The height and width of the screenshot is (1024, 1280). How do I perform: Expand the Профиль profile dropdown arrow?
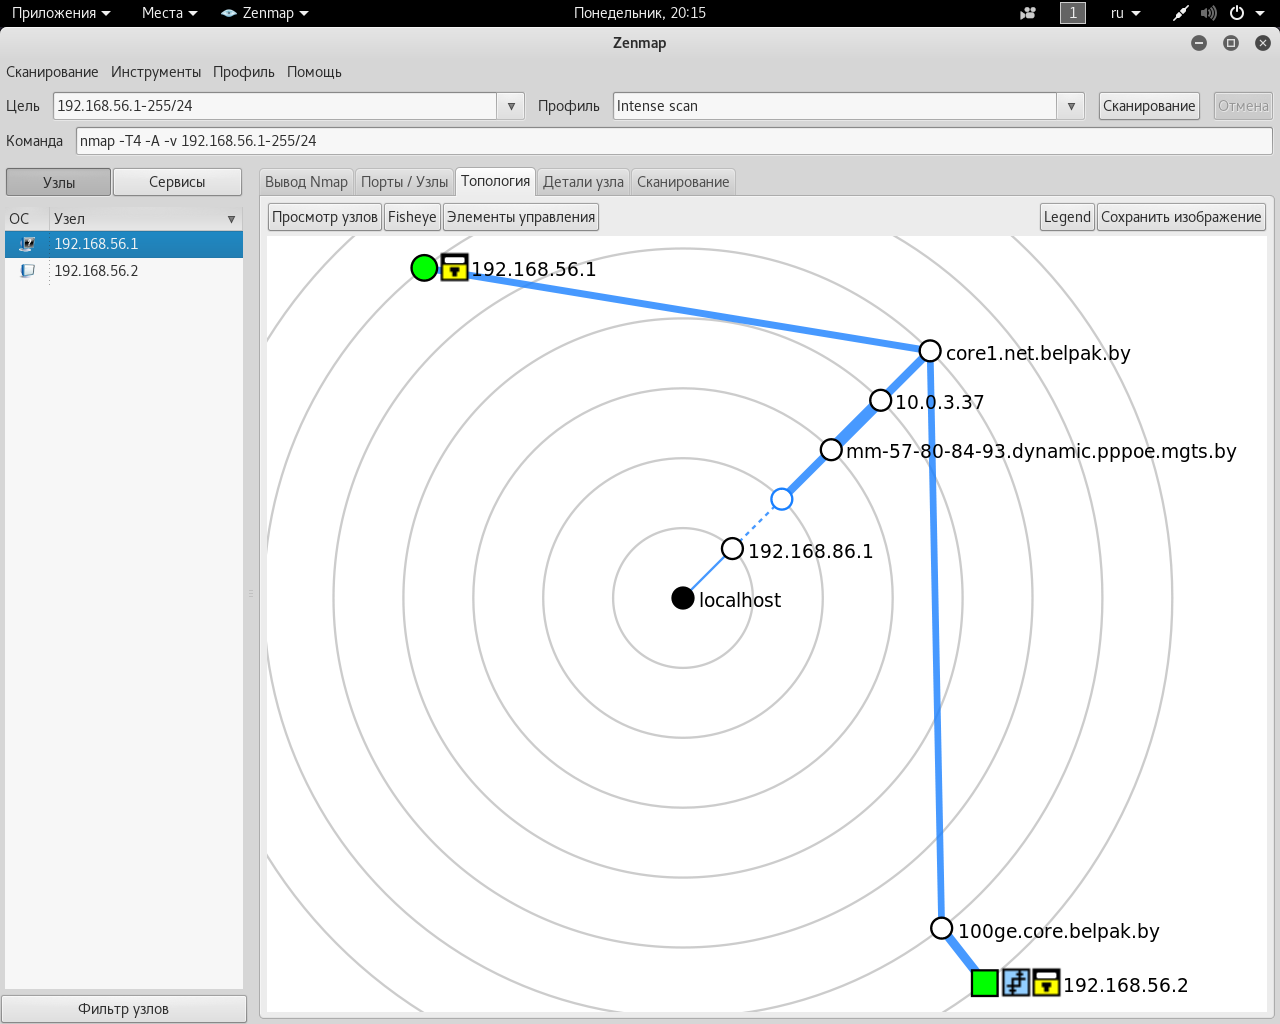coord(1071,106)
